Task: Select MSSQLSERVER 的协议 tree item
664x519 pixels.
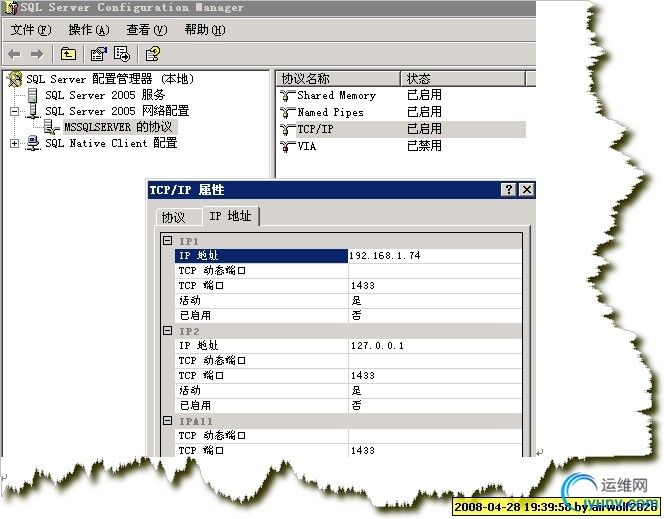Action: coord(118,127)
